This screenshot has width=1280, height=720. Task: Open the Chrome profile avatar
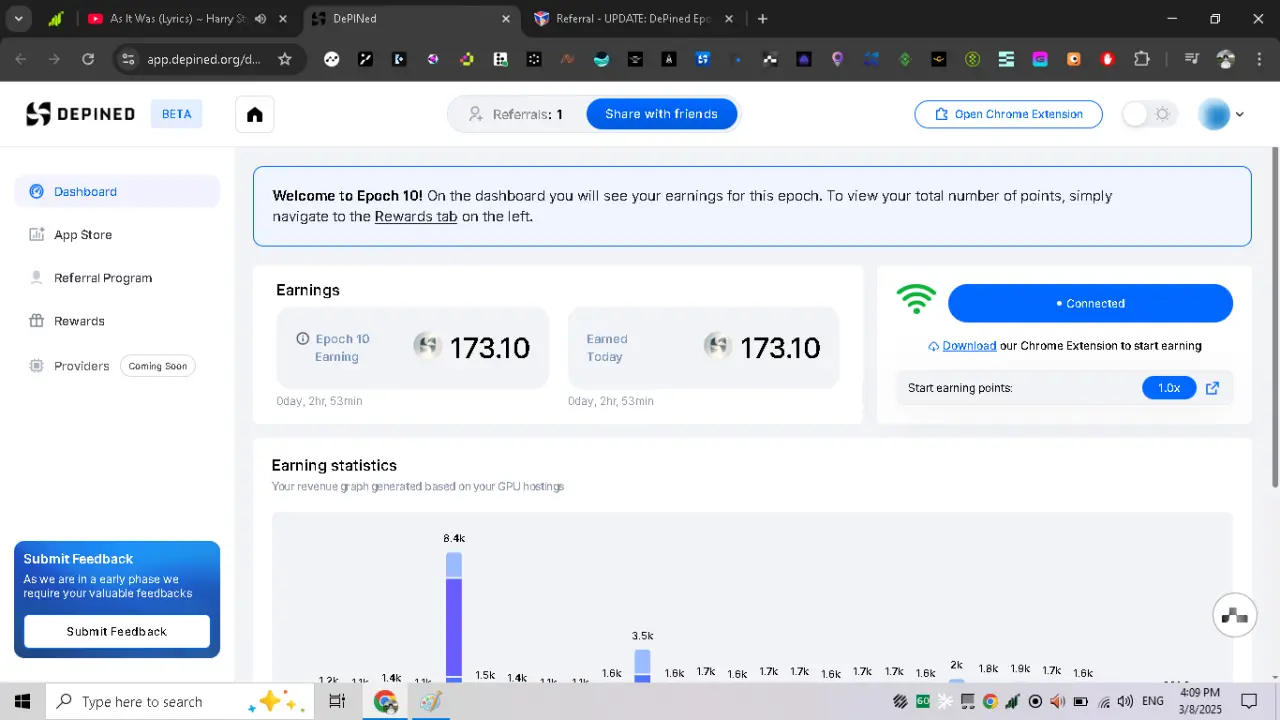click(1226, 59)
